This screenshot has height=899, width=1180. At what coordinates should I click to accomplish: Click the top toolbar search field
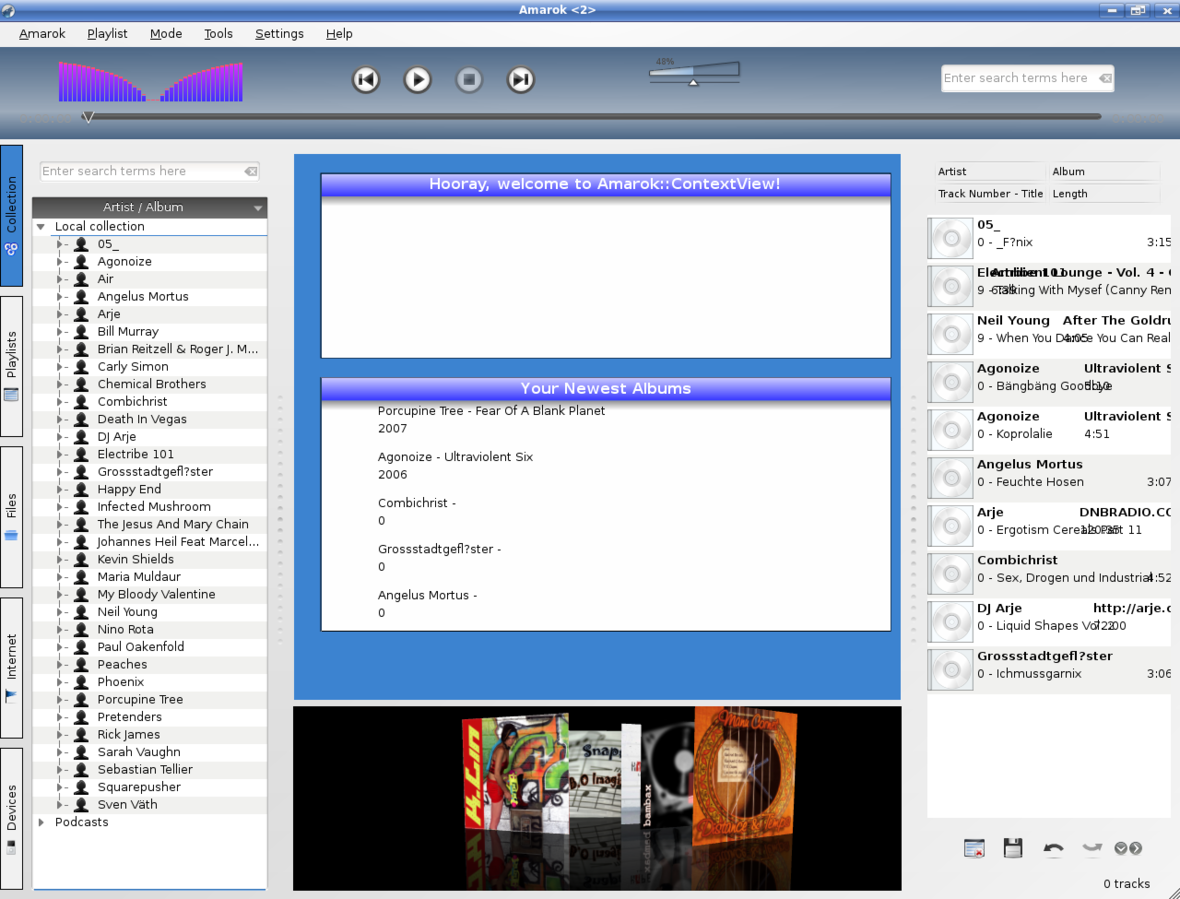tap(1016, 78)
